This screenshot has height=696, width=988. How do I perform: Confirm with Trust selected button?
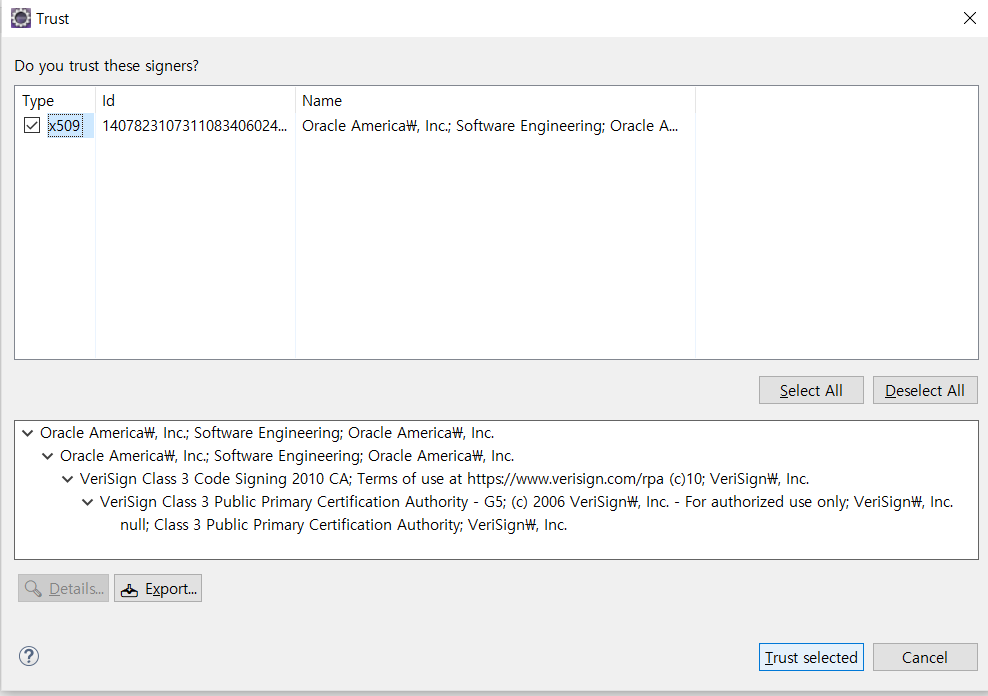click(x=811, y=658)
